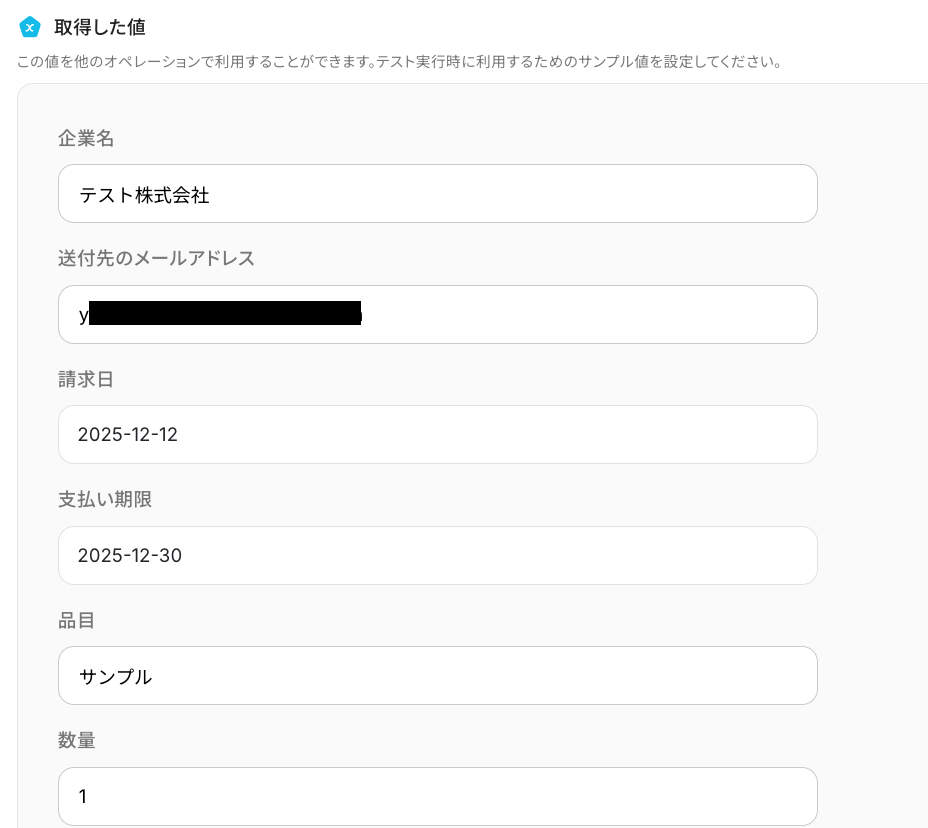This screenshot has height=828, width=928.
Task: Click the 品目 field label
Action: coord(76,620)
